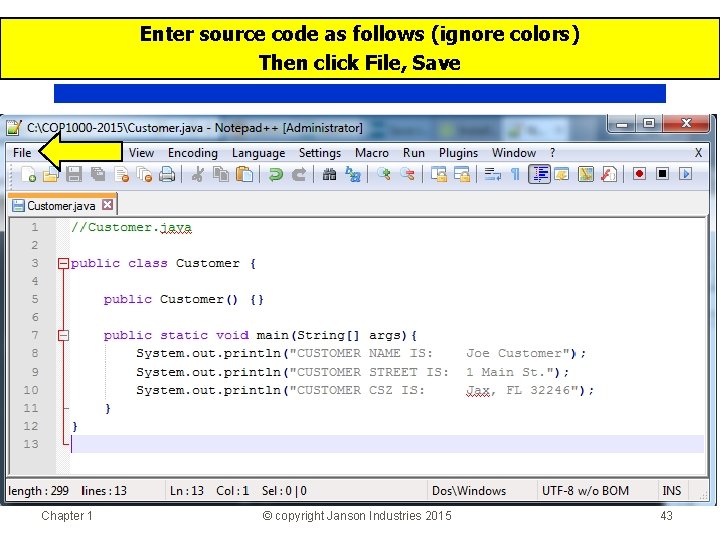Click the 'public class Customer {' line
Screen dimensions: 720x540
[163, 263]
